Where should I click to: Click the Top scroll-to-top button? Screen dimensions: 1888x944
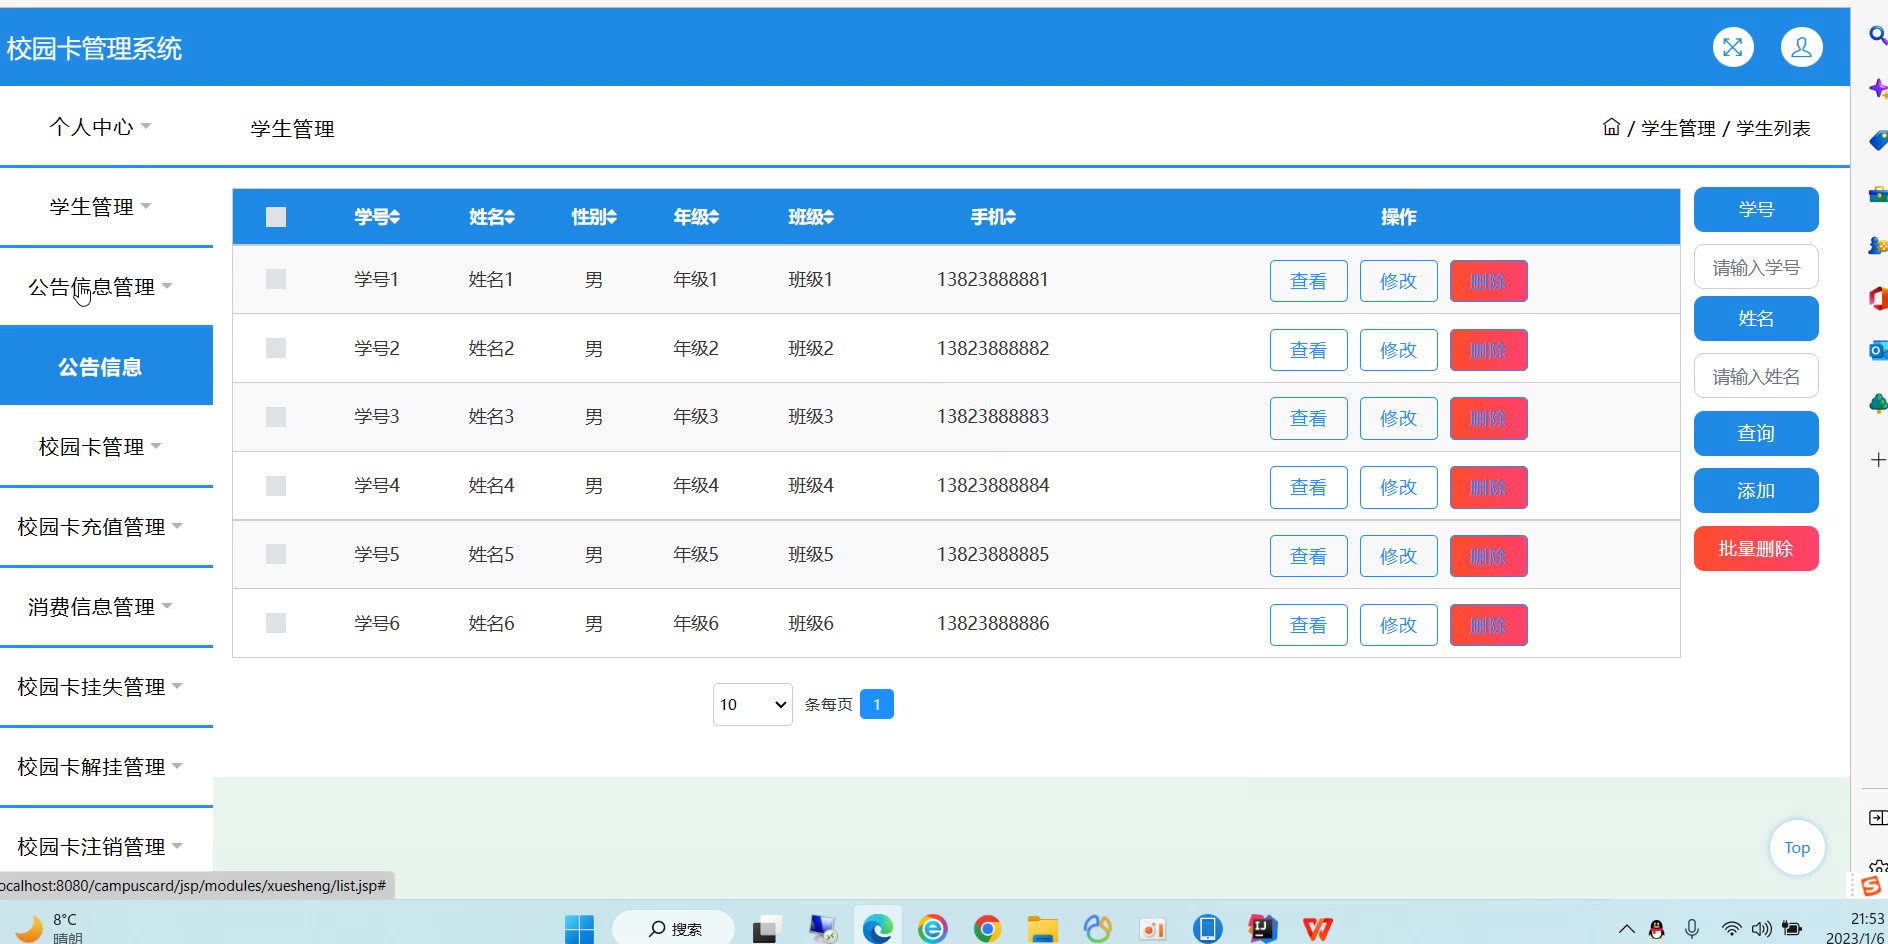(x=1796, y=848)
